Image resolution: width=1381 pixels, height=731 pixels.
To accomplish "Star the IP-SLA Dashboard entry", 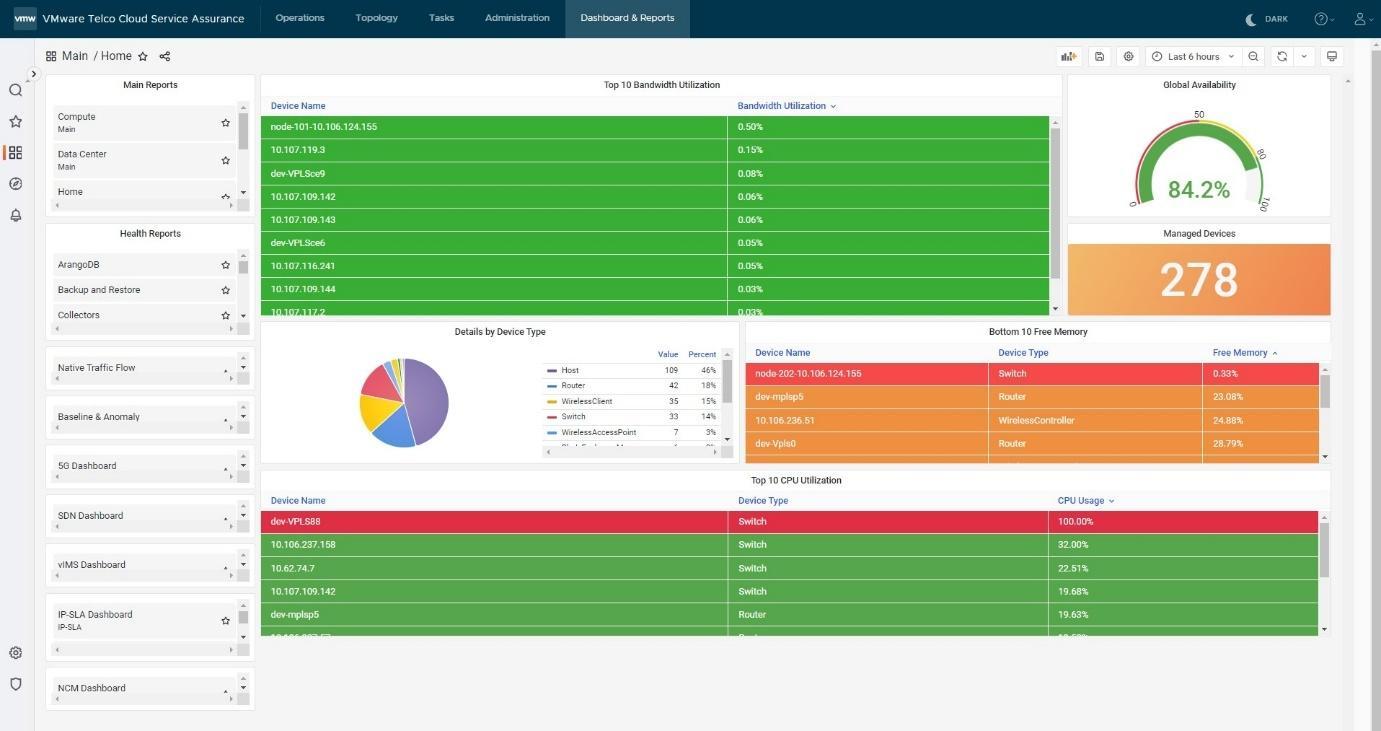I will point(226,621).
